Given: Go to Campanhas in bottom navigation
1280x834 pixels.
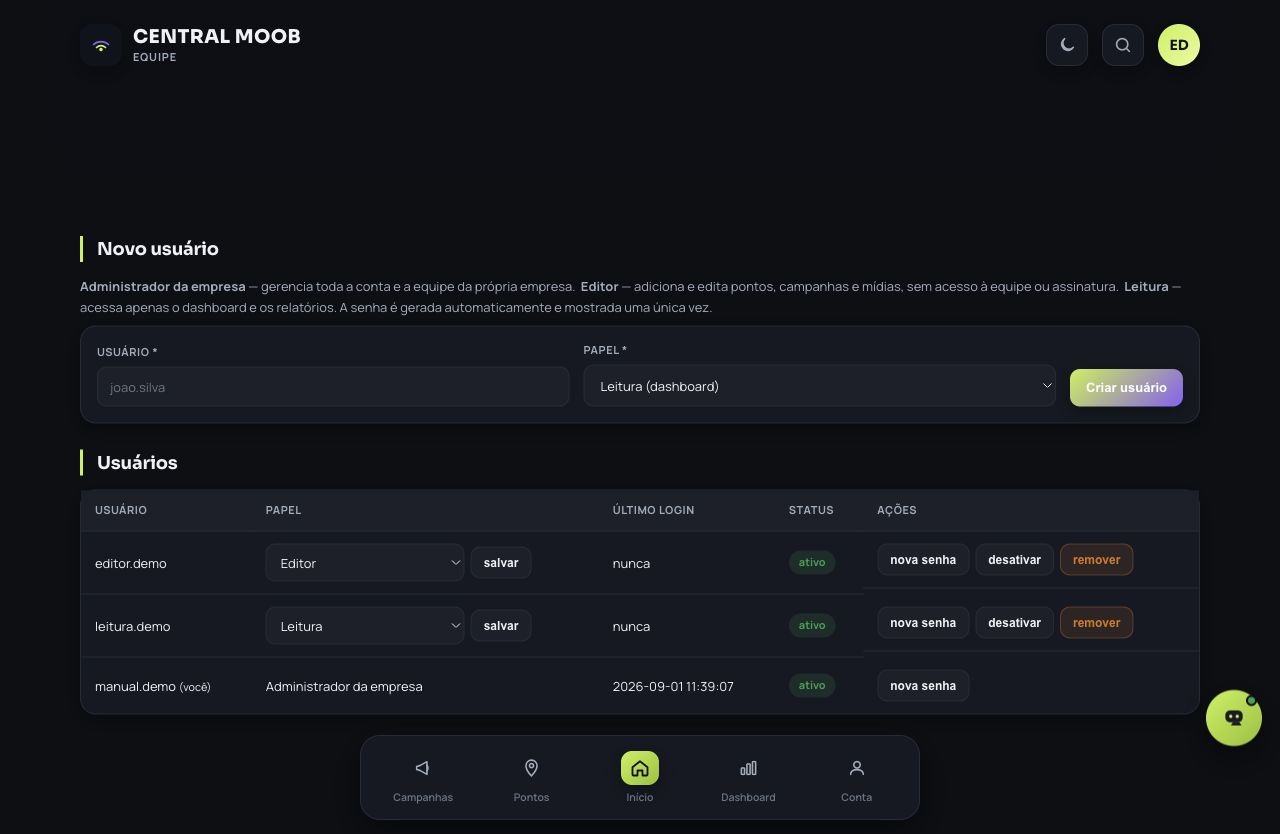Looking at the screenshot, I should pos(423,780).
